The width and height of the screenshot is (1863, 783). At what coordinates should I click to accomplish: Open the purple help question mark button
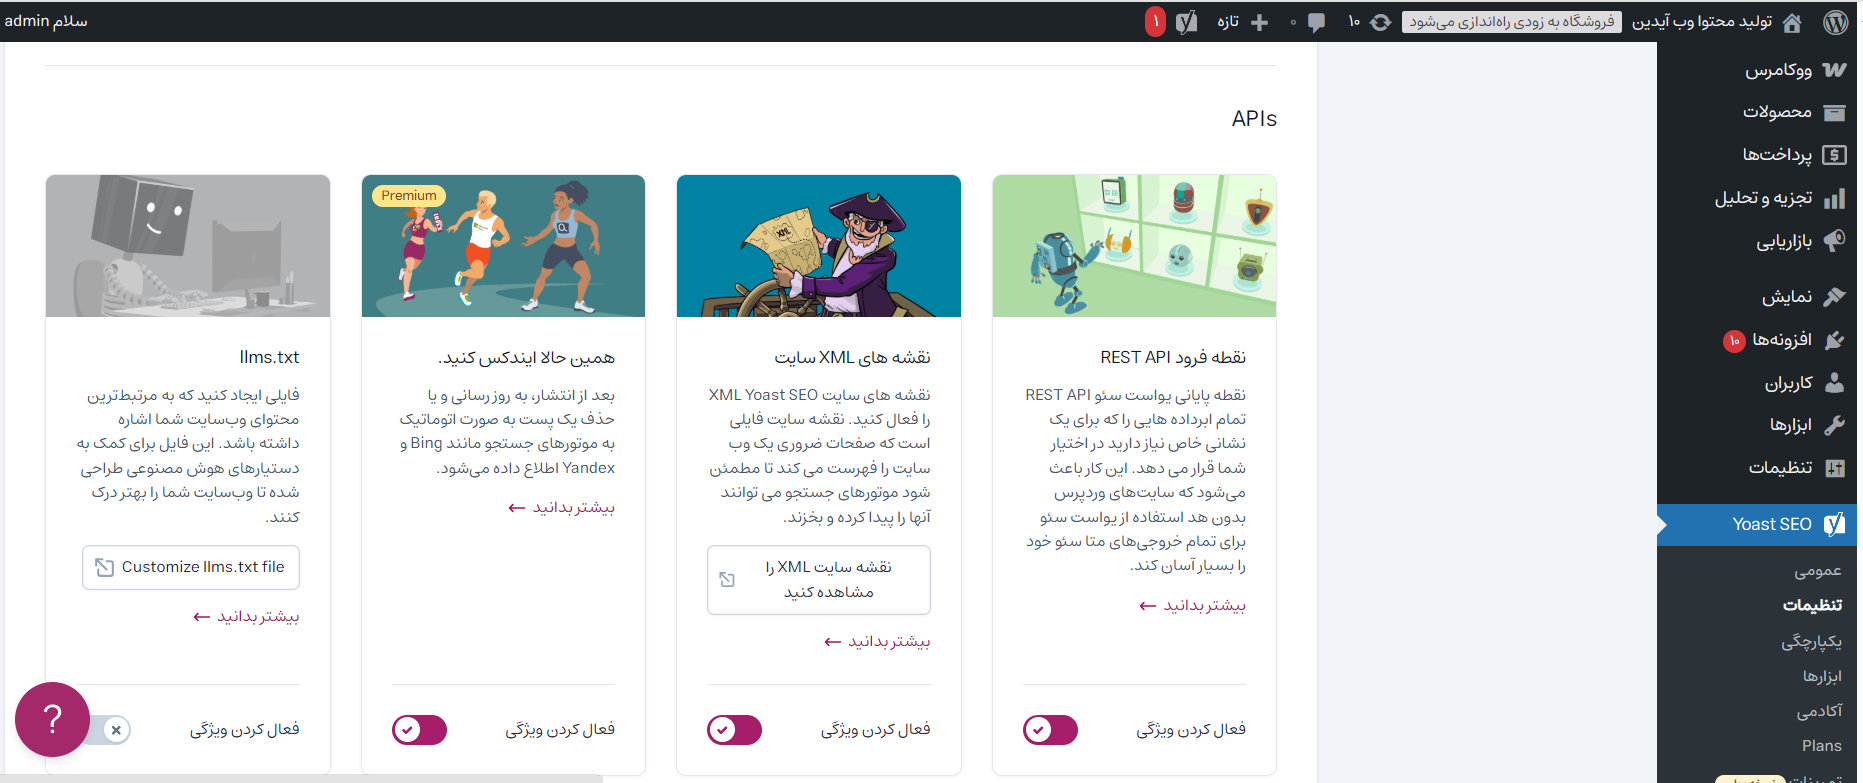coord(52,719)
